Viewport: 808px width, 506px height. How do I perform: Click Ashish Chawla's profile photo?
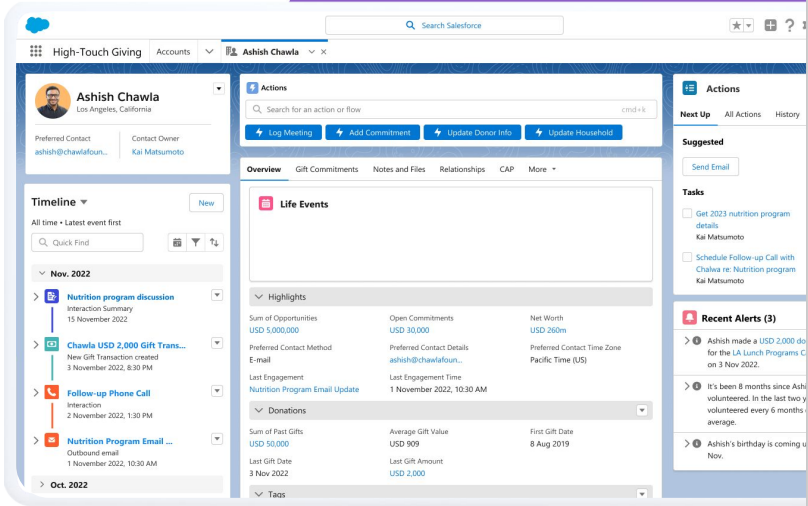point(53,101)
